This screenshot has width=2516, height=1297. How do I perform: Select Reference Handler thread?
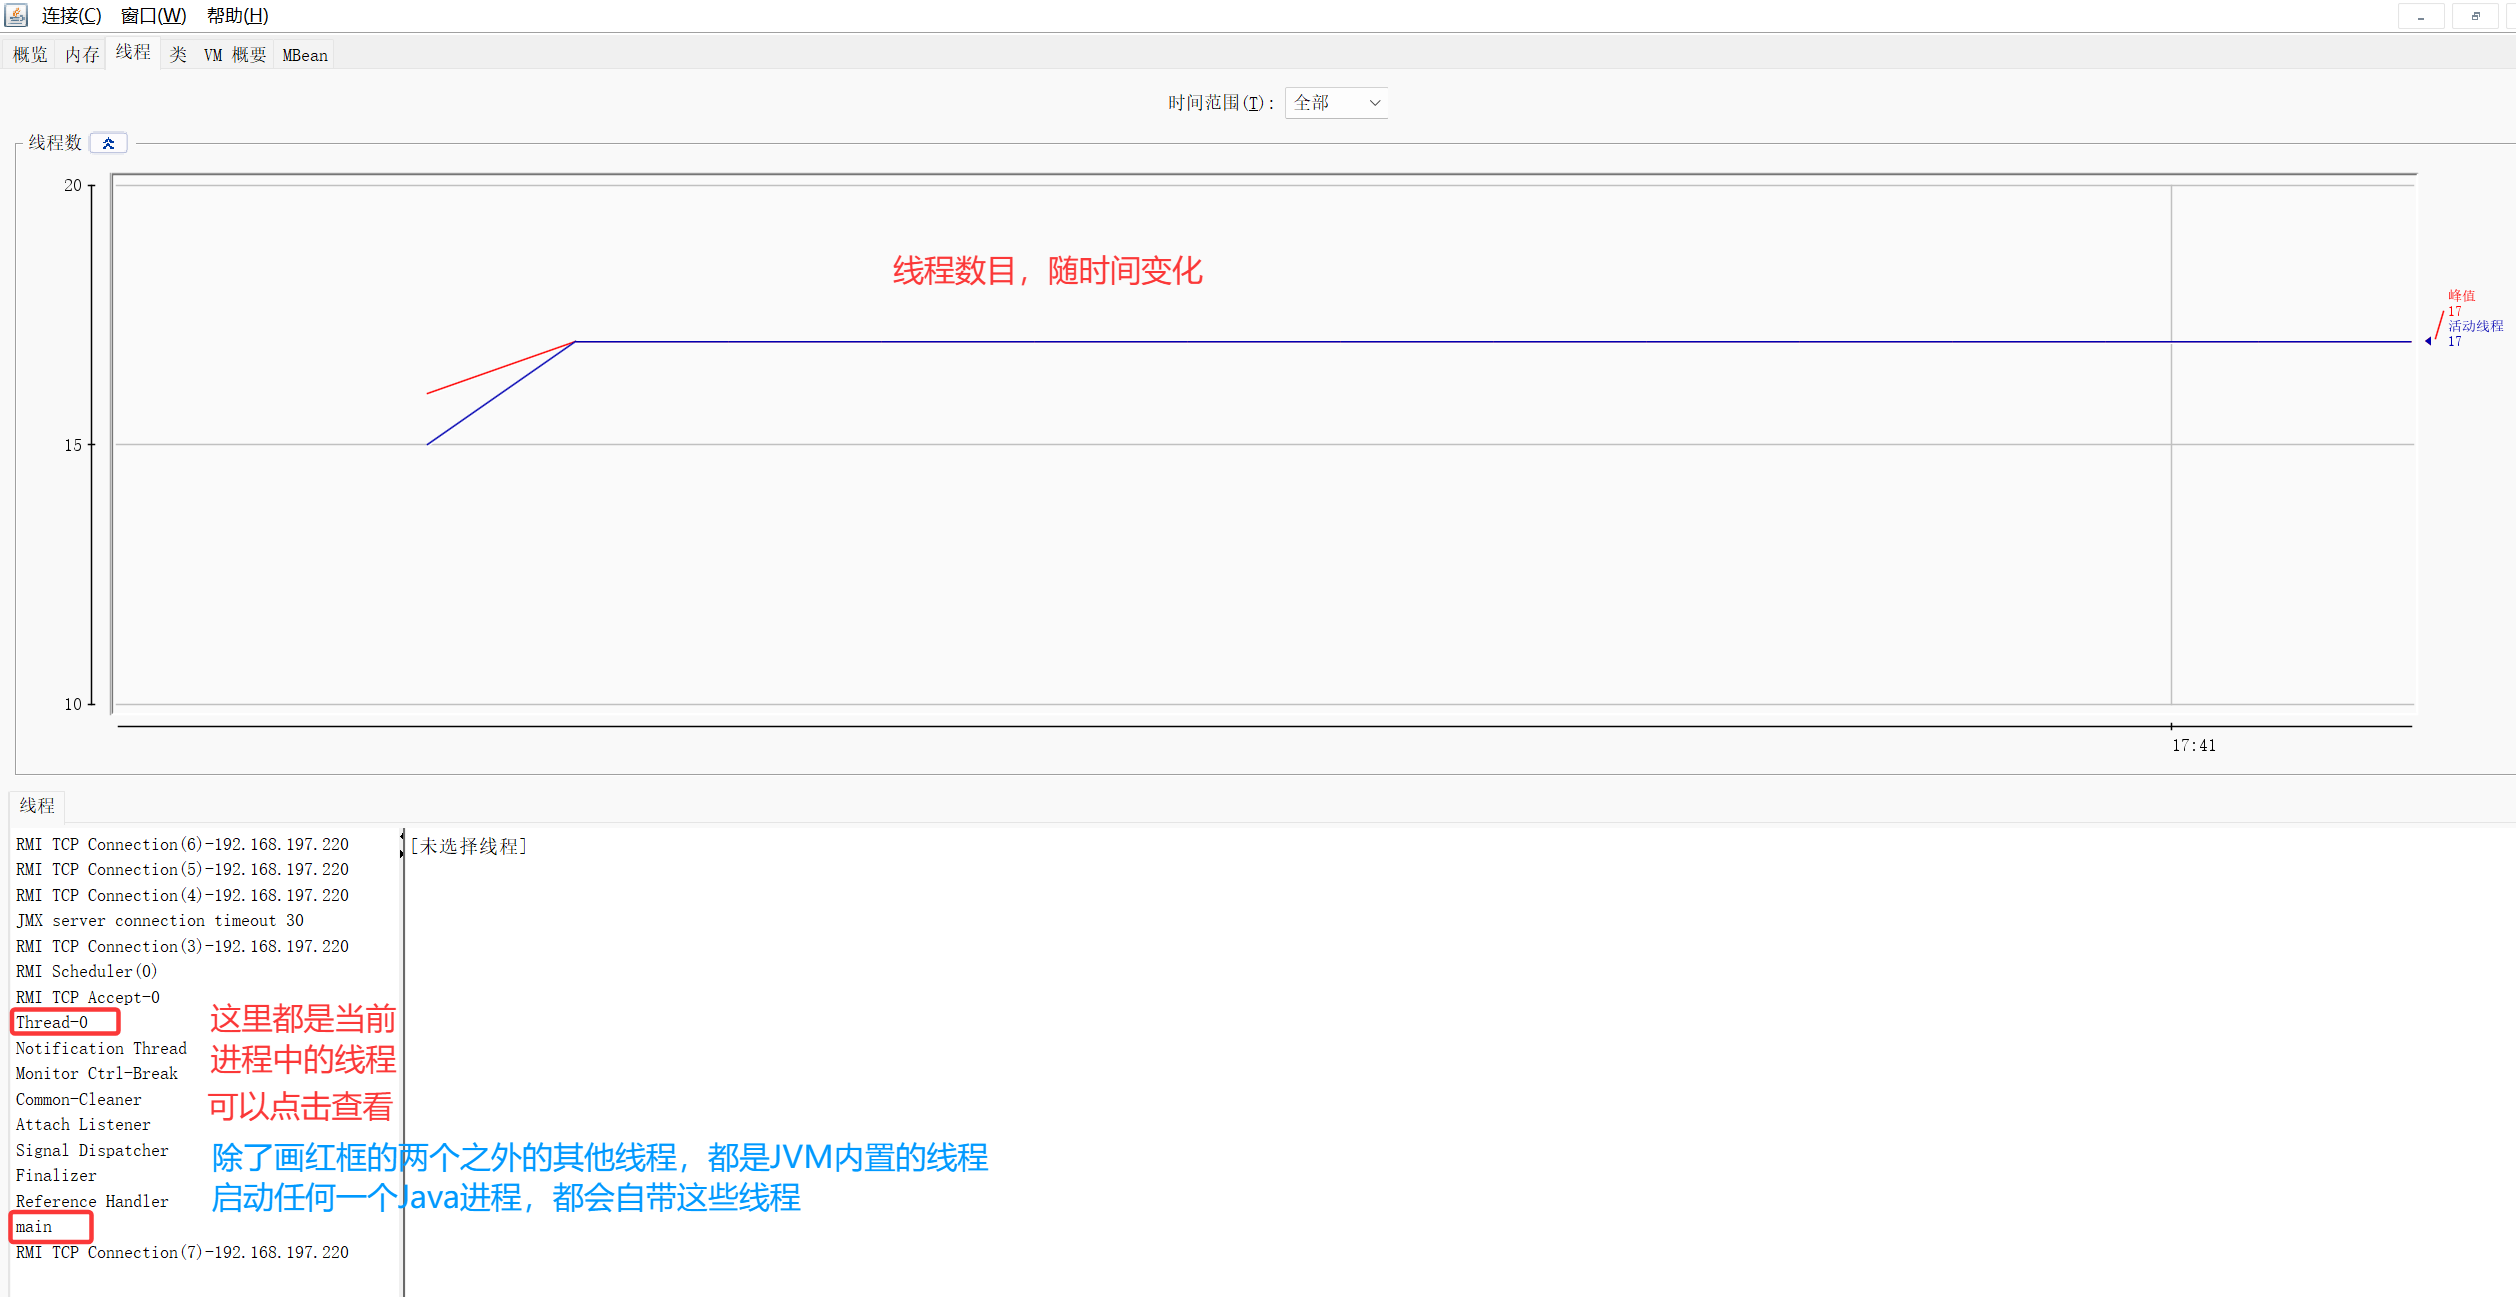(x=92, y=1201)
